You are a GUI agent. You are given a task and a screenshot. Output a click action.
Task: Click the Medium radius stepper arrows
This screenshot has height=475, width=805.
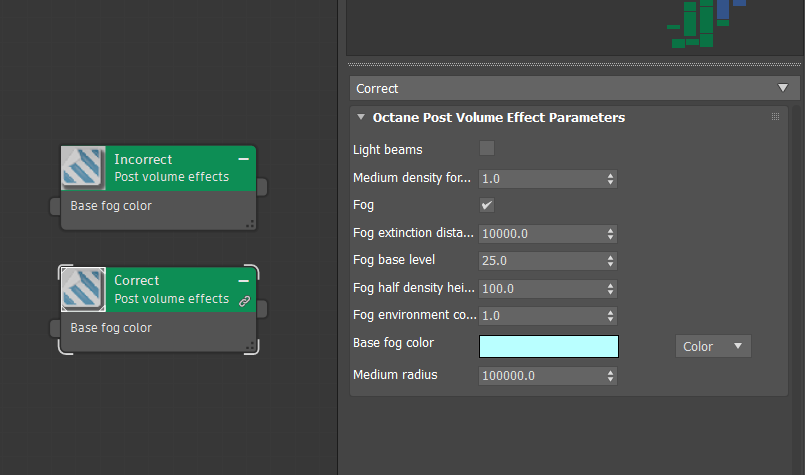(610, 376)
